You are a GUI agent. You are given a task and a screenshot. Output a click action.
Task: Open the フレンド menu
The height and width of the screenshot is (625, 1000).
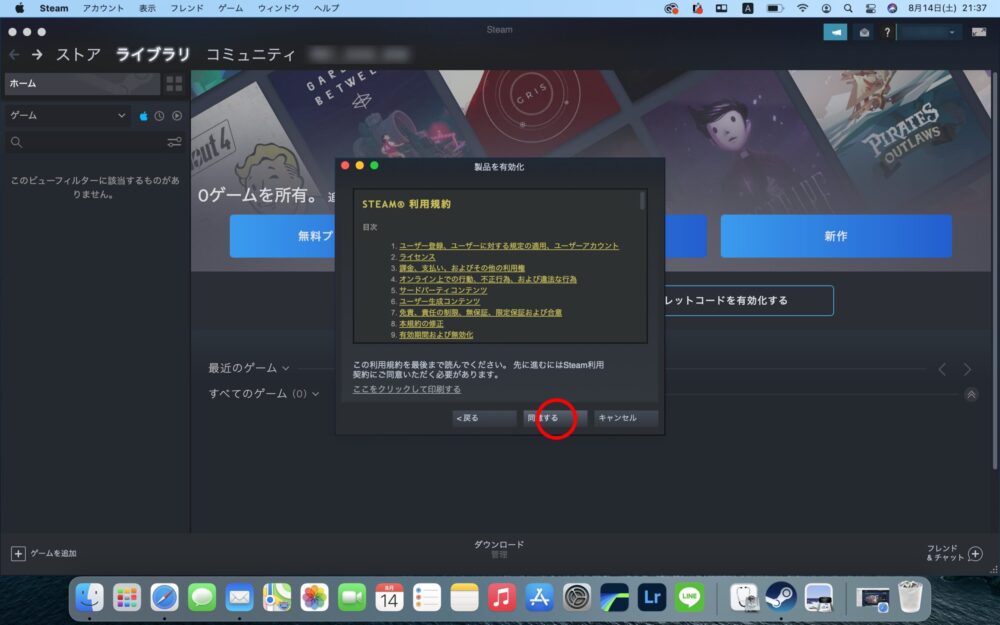[187, 8]
